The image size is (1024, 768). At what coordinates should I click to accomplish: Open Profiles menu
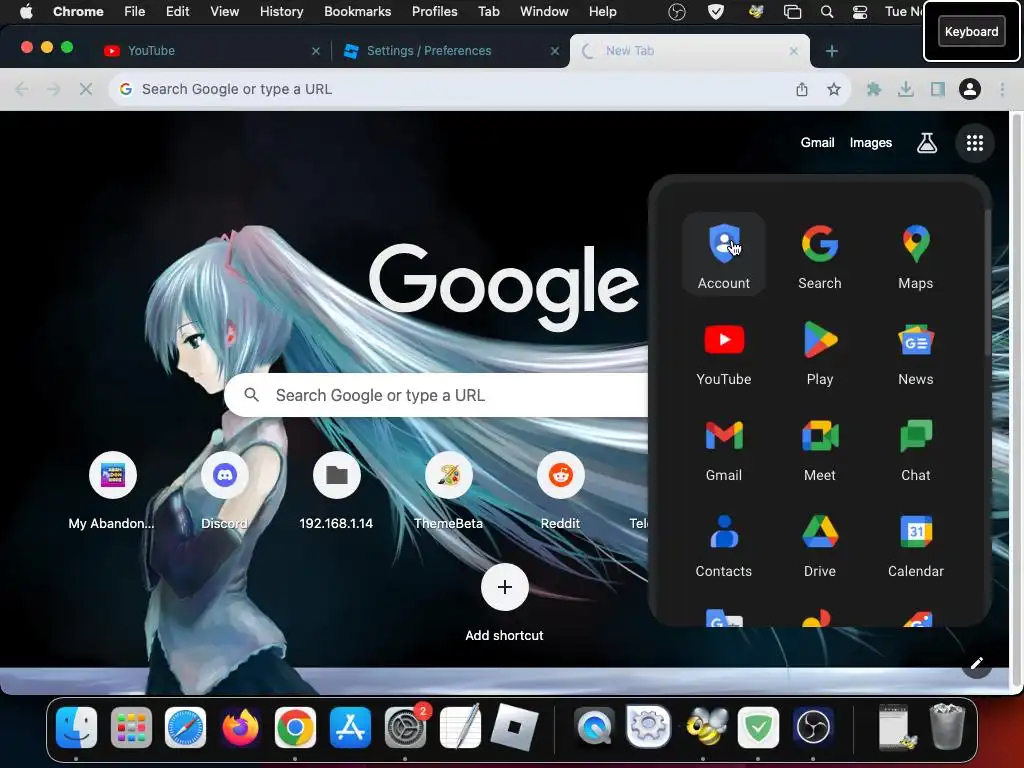coord(434,12)
